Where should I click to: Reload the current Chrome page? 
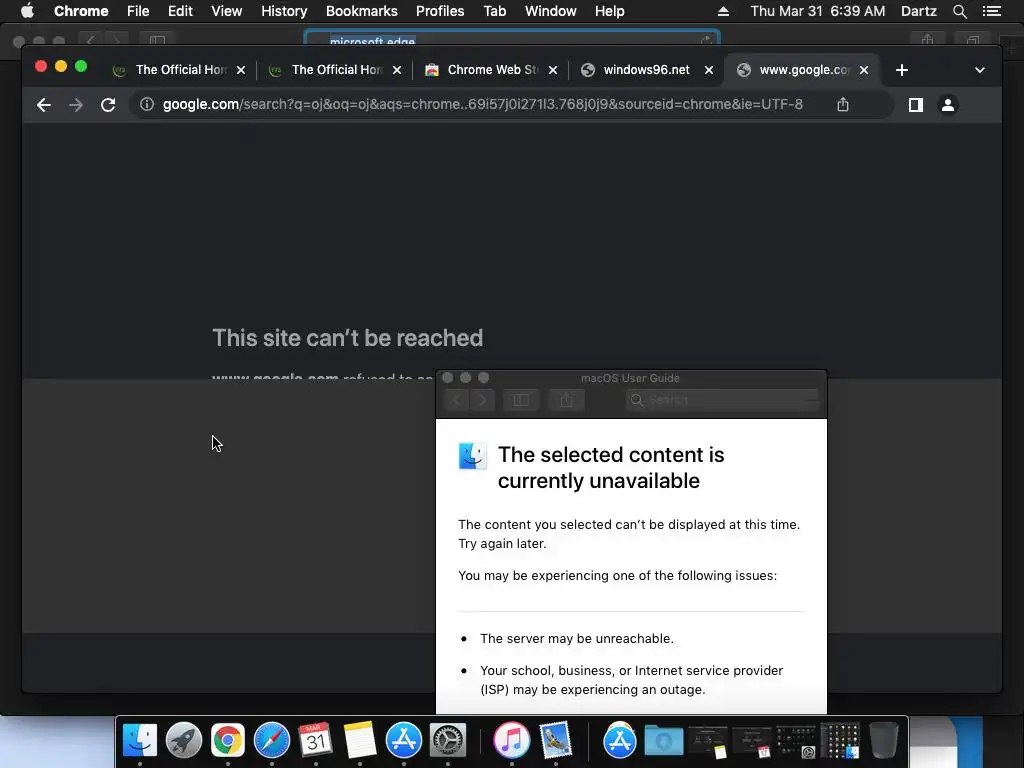[x=108, y=104]
